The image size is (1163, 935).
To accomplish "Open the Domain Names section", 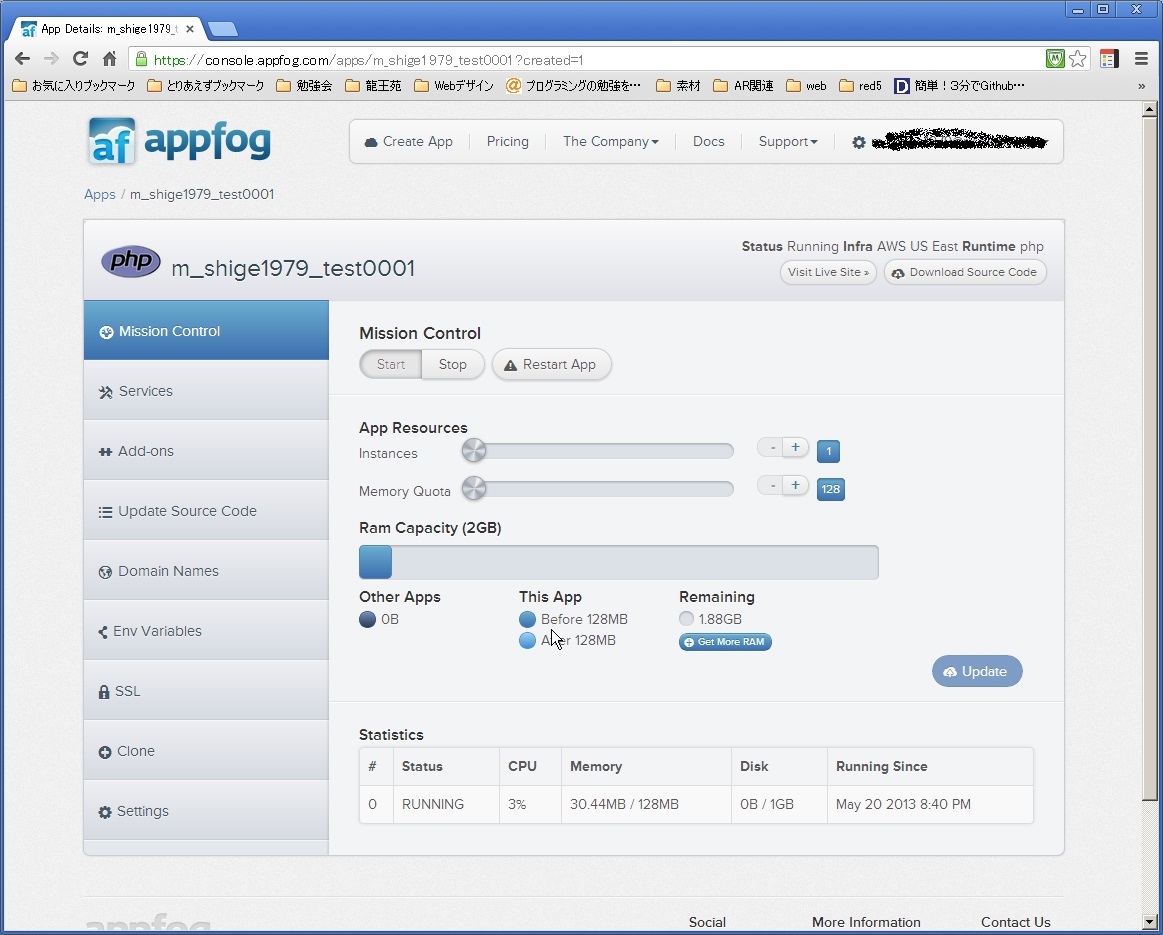I will (x=206, y=571).
